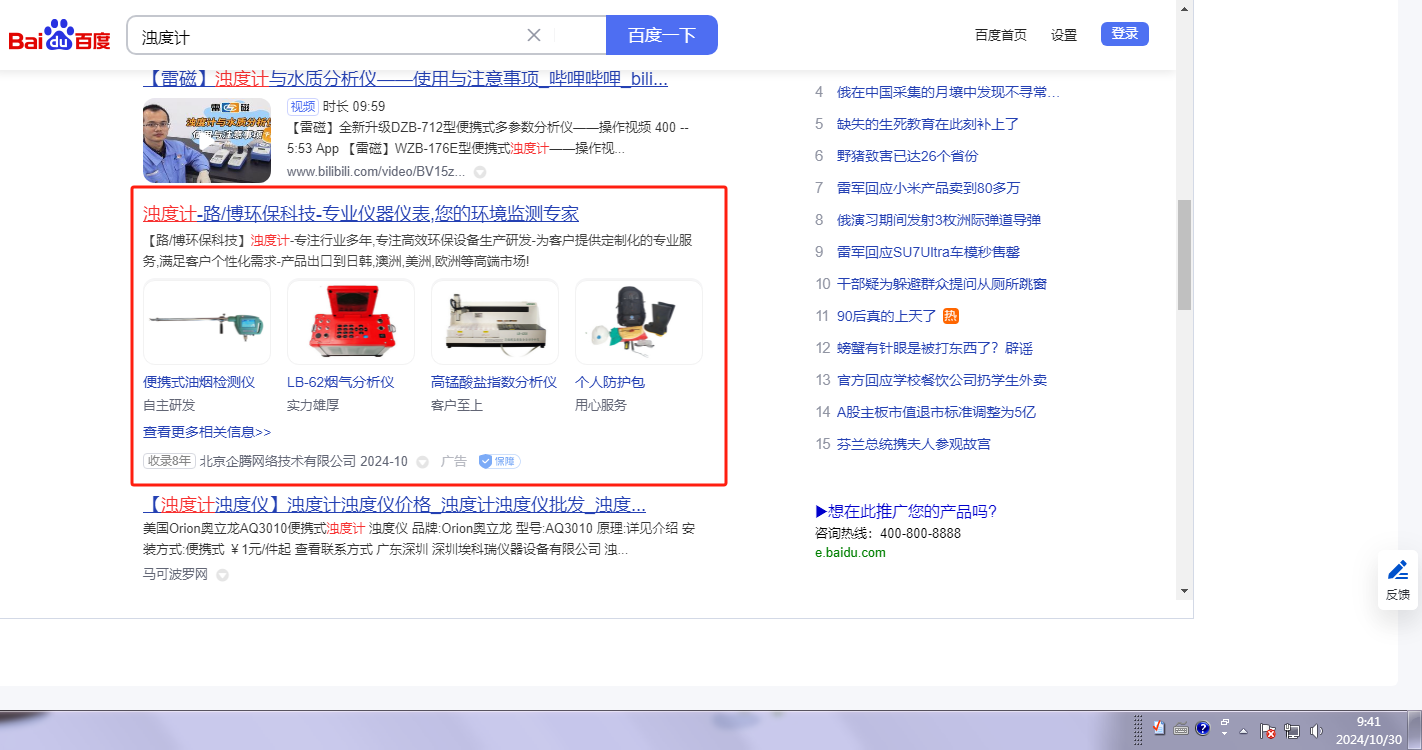Viewport: 1422px width, 750px height.
Task: Click the 登录 login button
Action: (x=1125, y=34)
